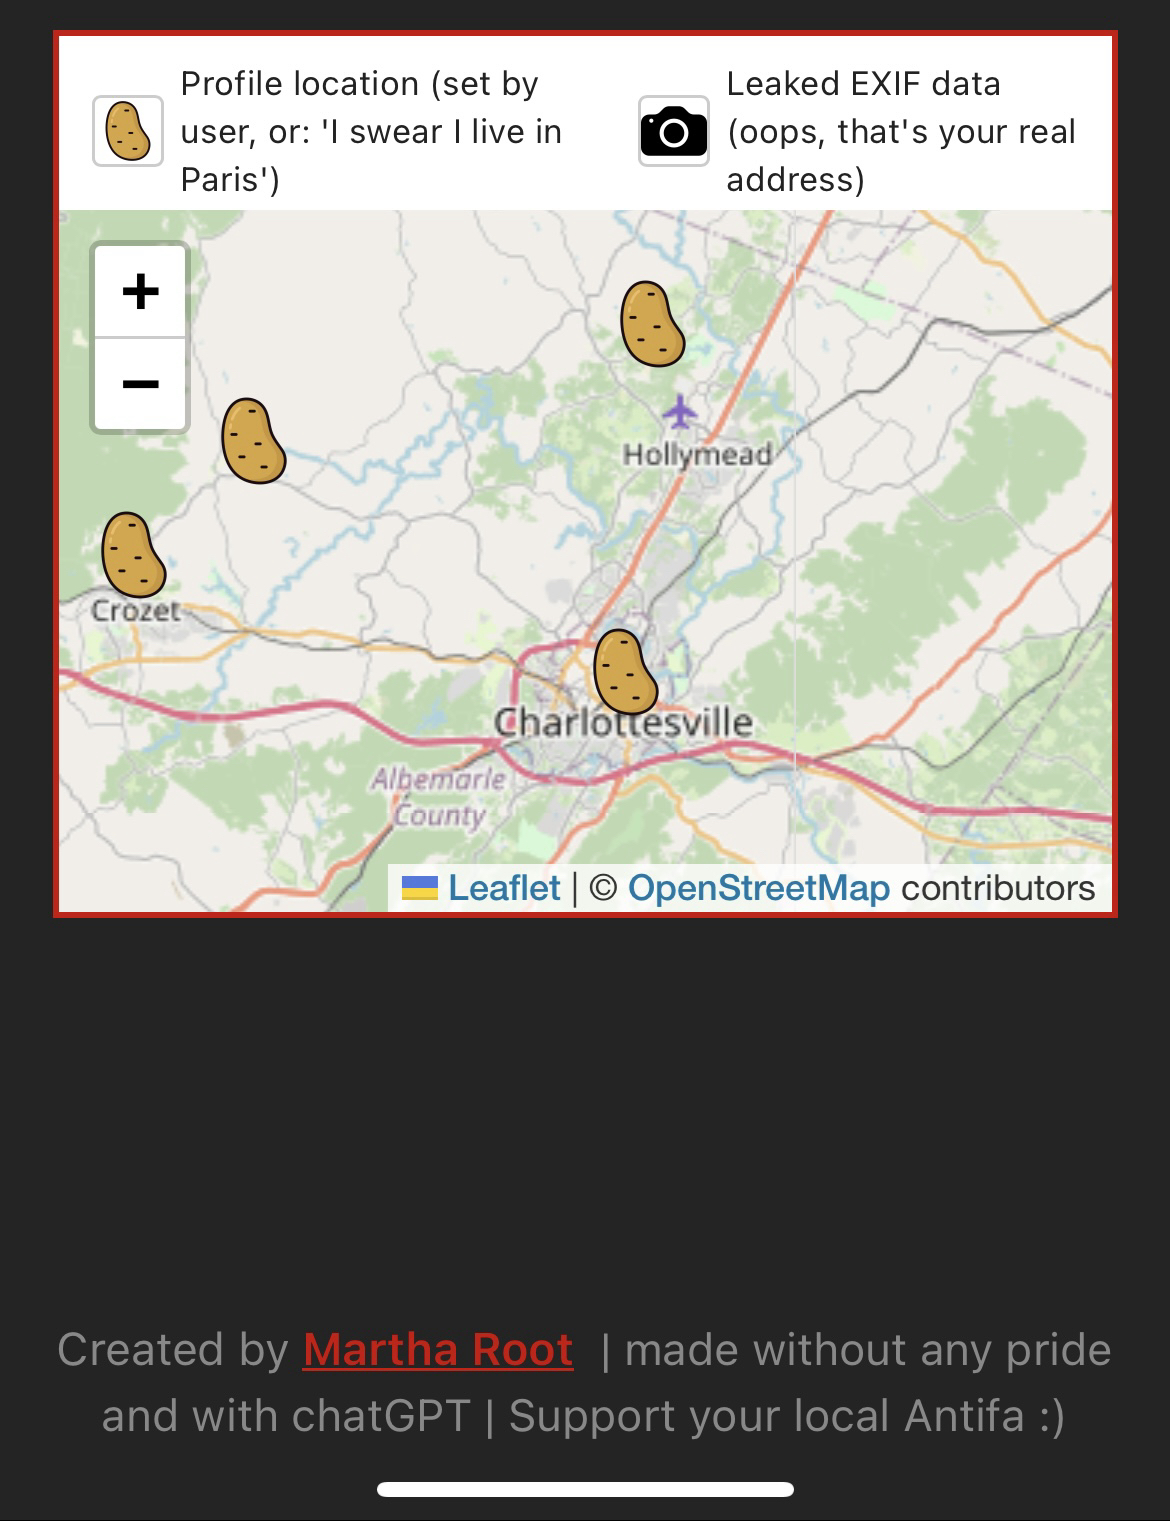Click the Albemarle County label

[438, 796]
